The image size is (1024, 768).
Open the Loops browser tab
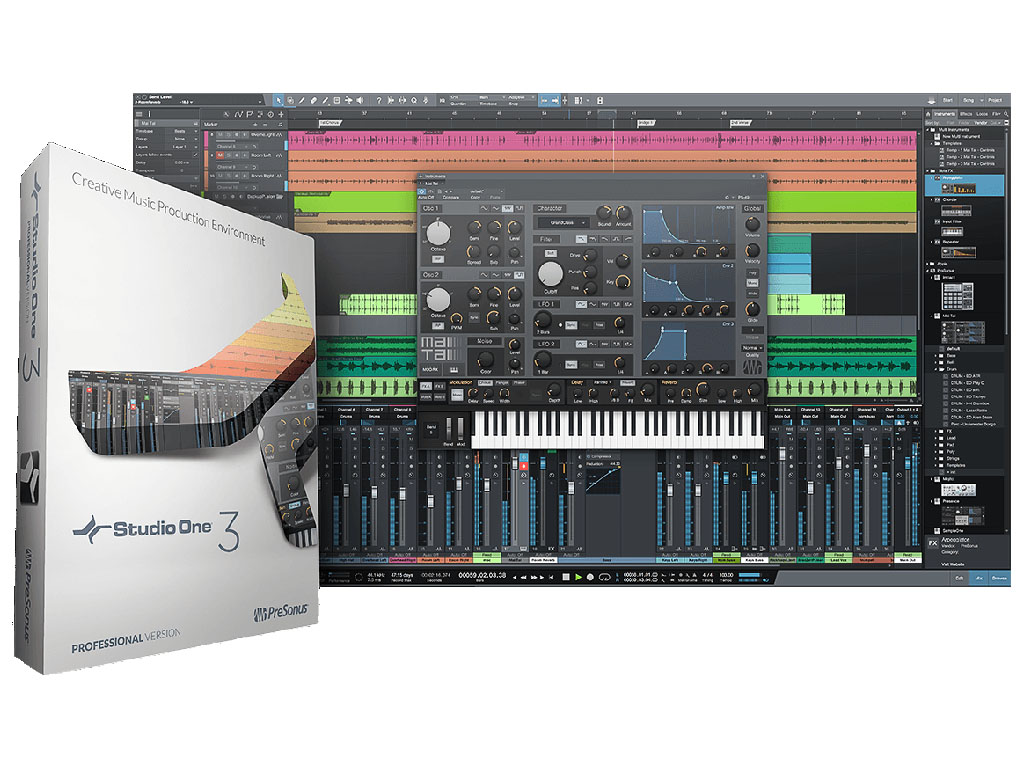pos(982,114)
